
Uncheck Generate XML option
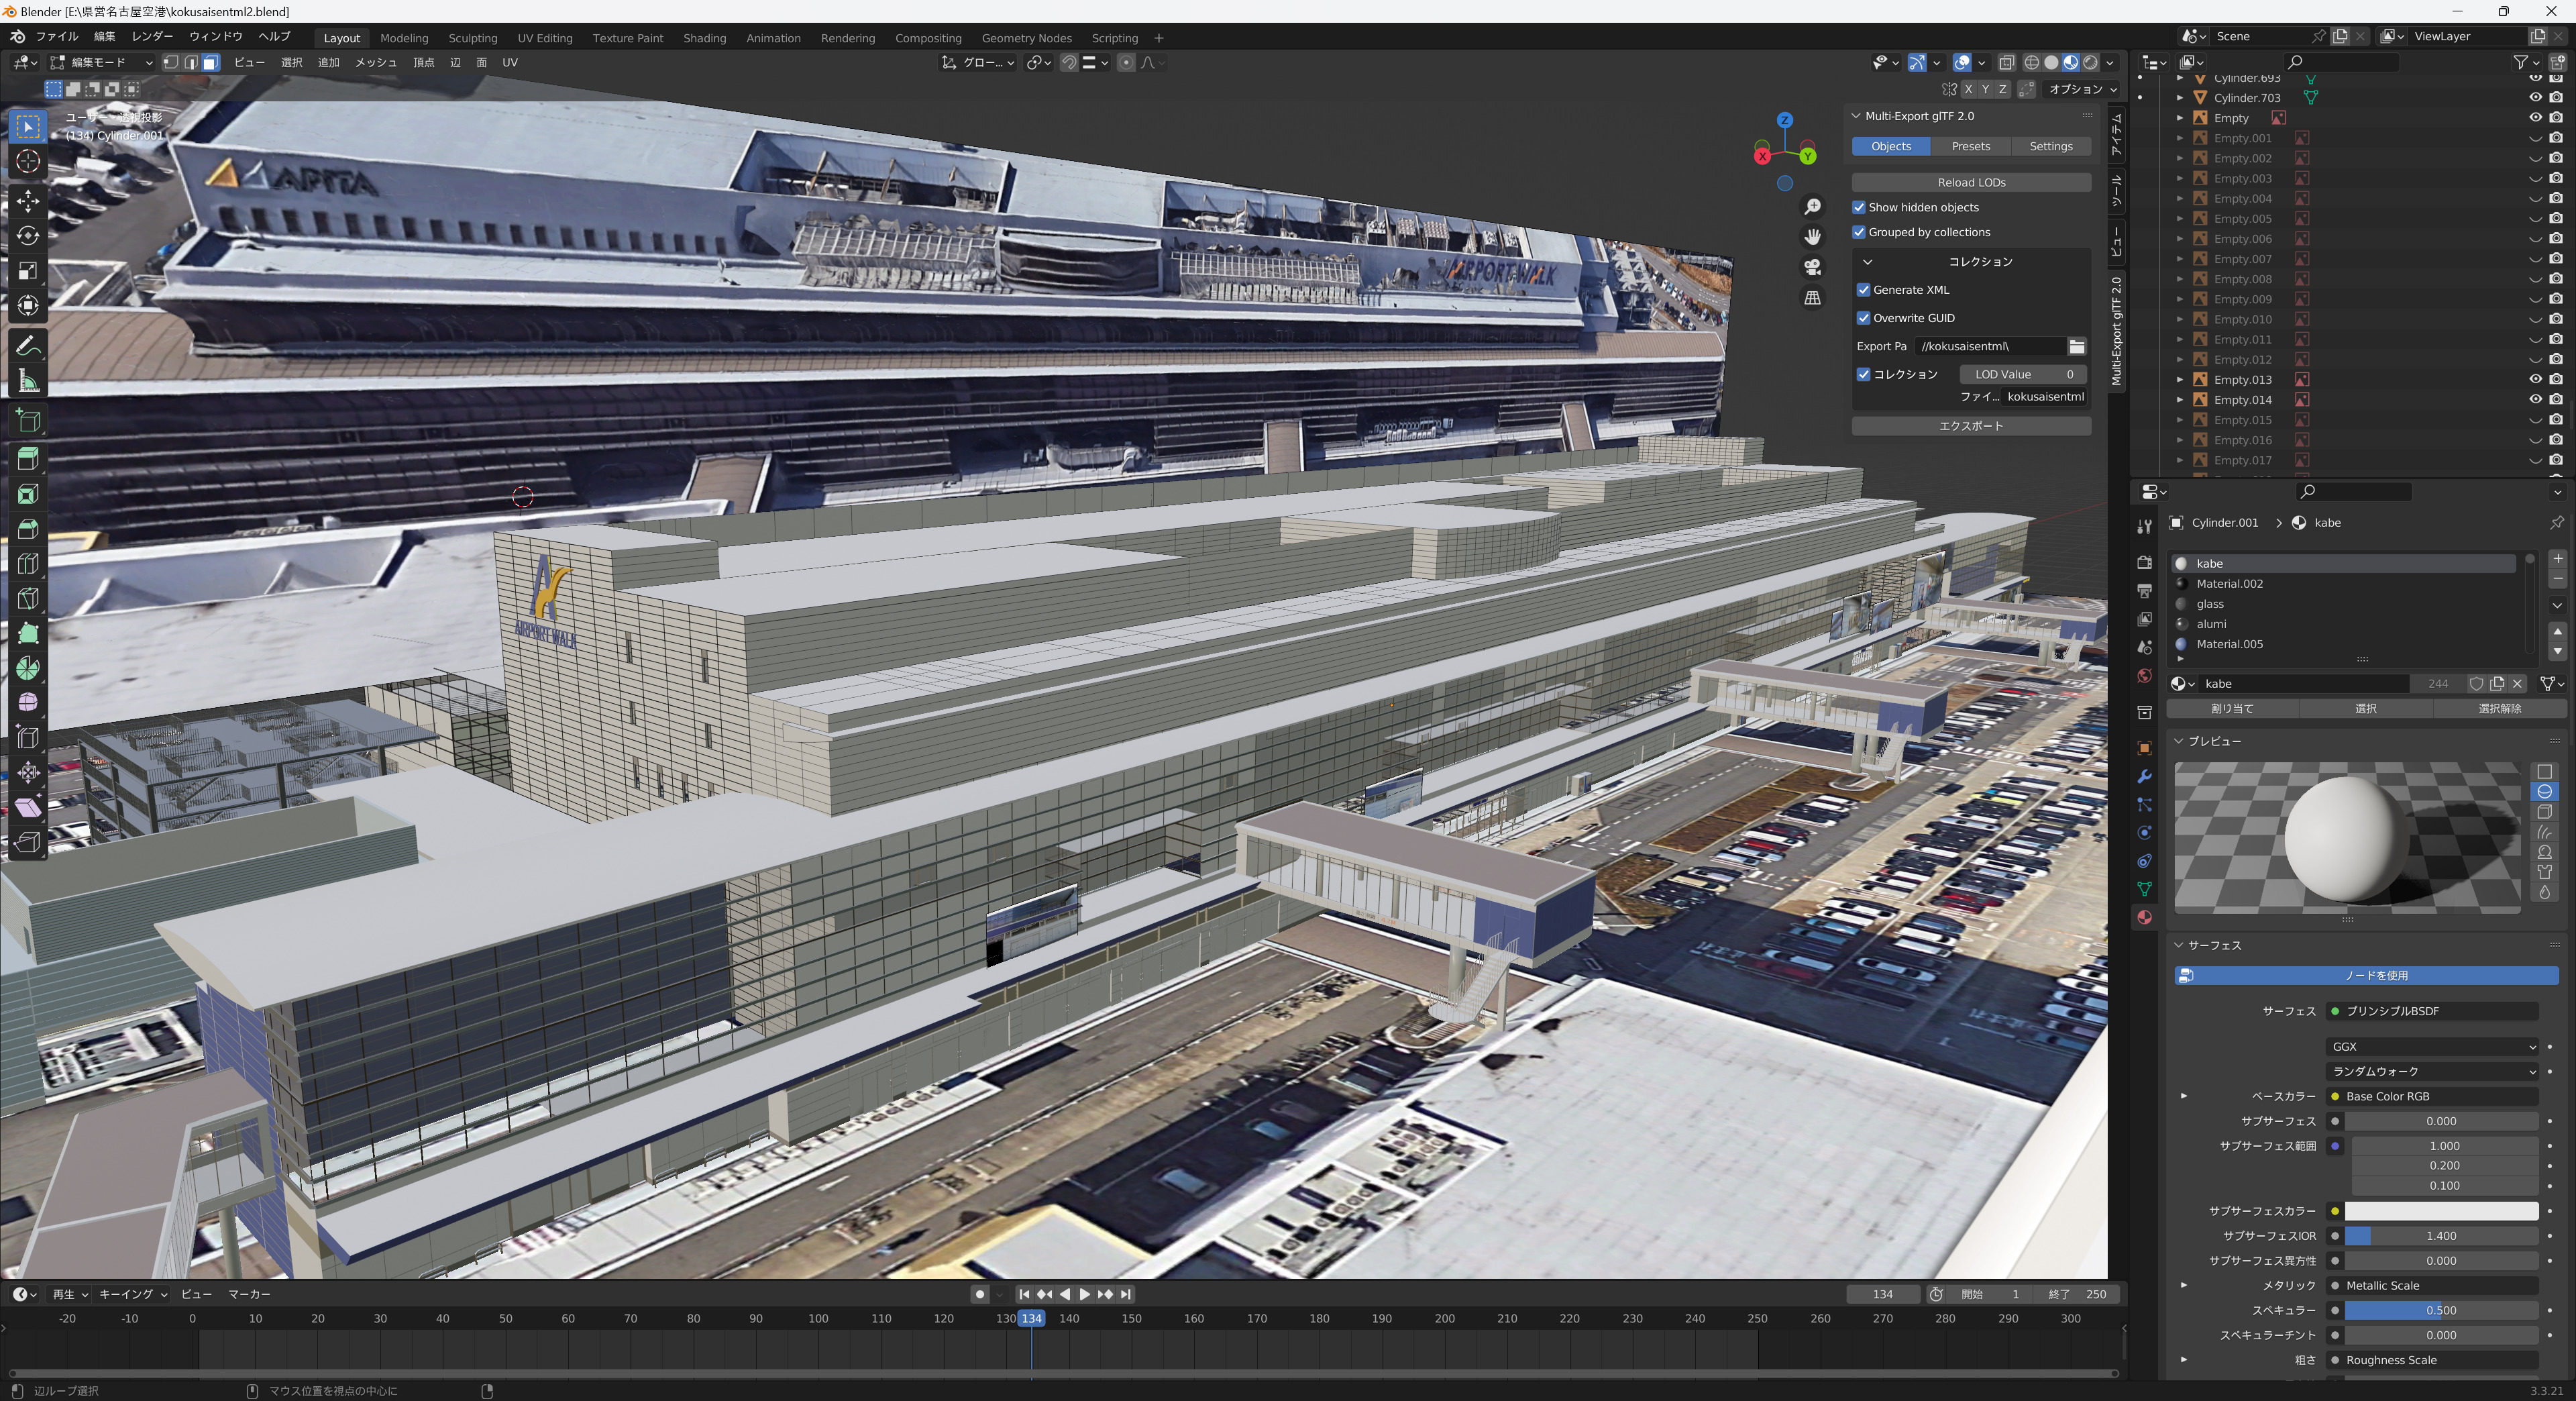pyautogui.click(x=1864, y=290)
